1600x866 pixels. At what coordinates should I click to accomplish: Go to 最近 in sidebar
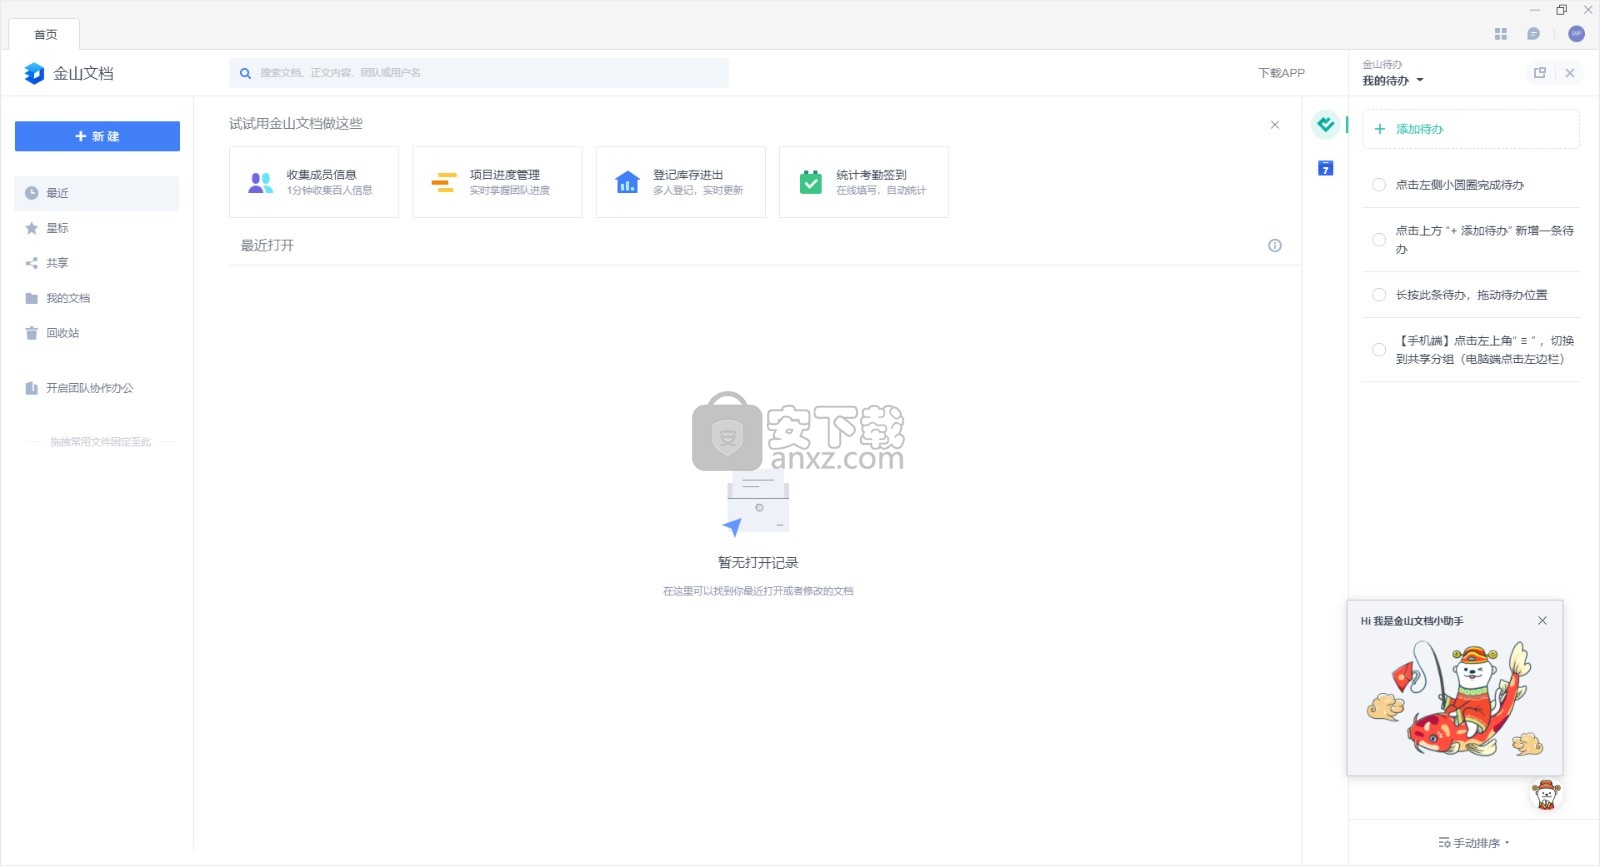click(x=97, y=193)
